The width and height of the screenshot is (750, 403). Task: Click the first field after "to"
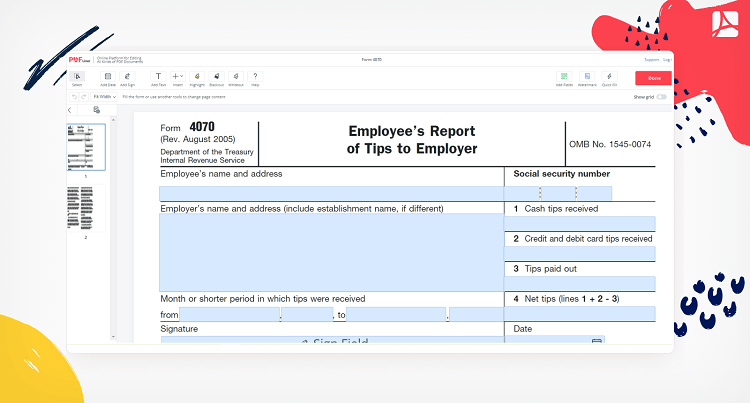(397, 314)
